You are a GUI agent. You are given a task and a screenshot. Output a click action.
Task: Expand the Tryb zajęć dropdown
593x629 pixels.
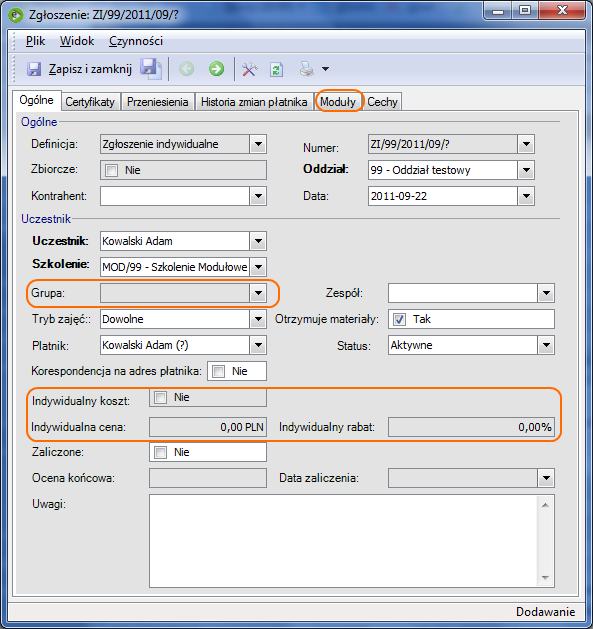(258, 319)
